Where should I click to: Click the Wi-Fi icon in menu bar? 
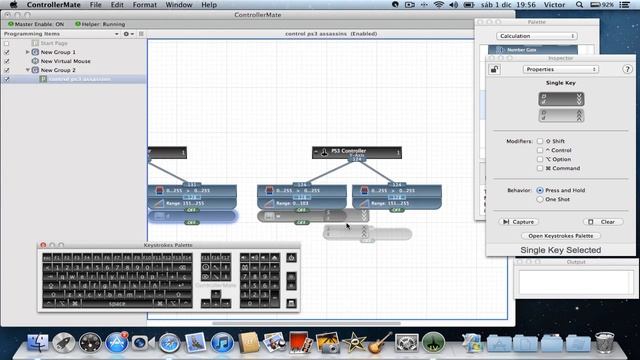coord(439,5)
